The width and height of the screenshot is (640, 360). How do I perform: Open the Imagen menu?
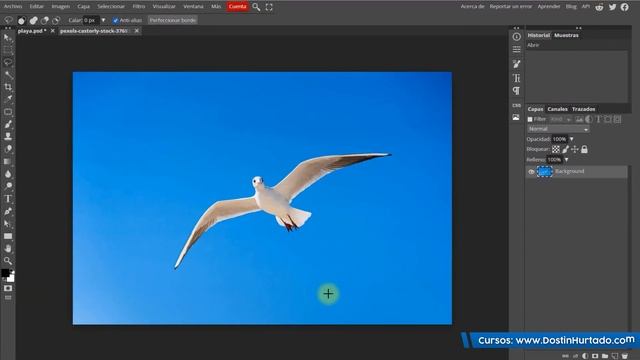pos(60,7)
